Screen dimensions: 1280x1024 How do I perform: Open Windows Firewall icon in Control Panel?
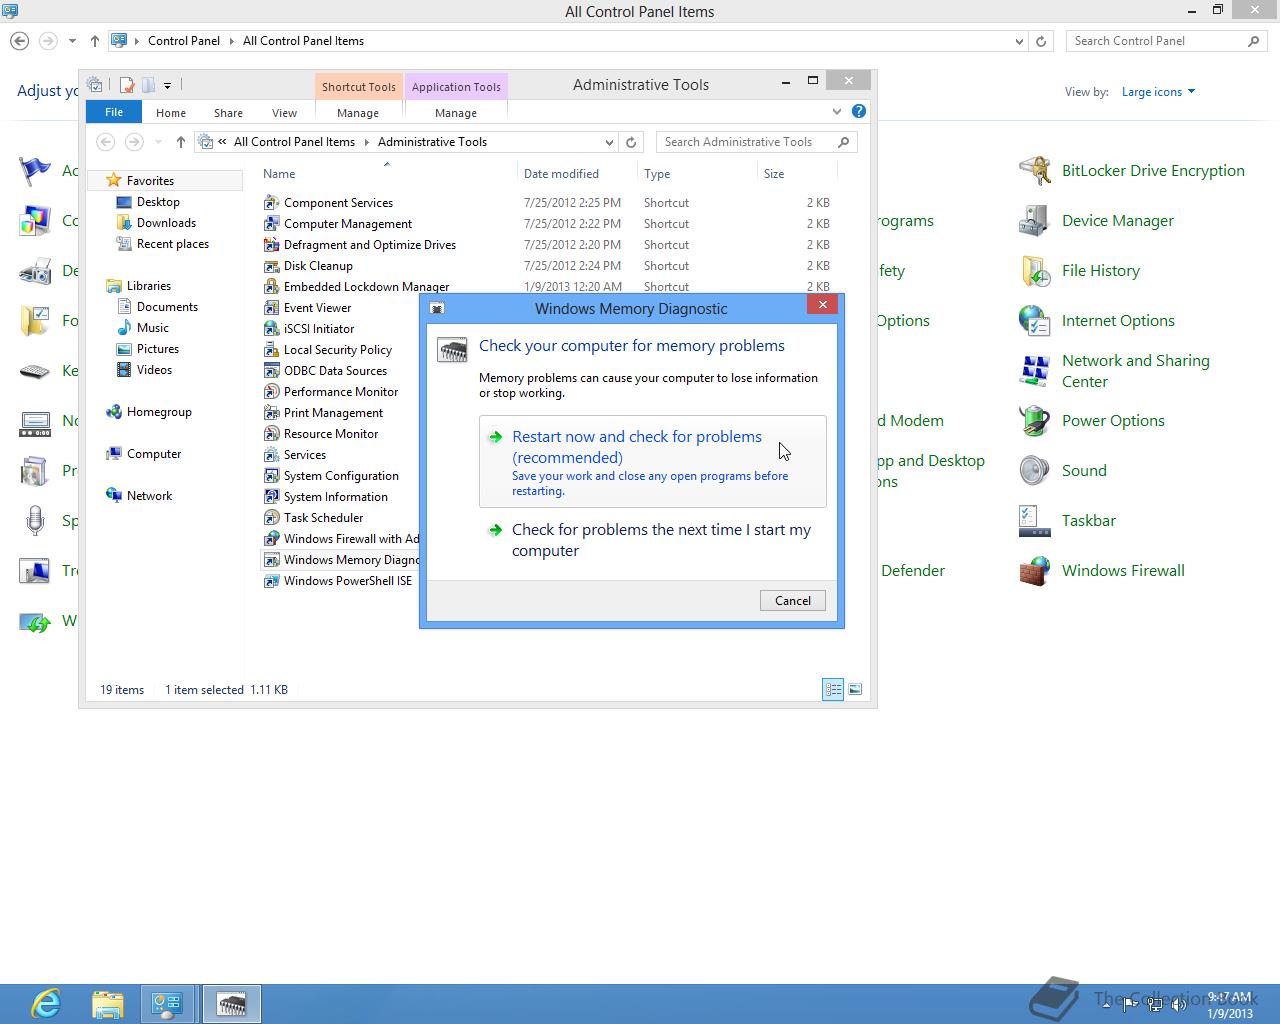(1034, 571)
